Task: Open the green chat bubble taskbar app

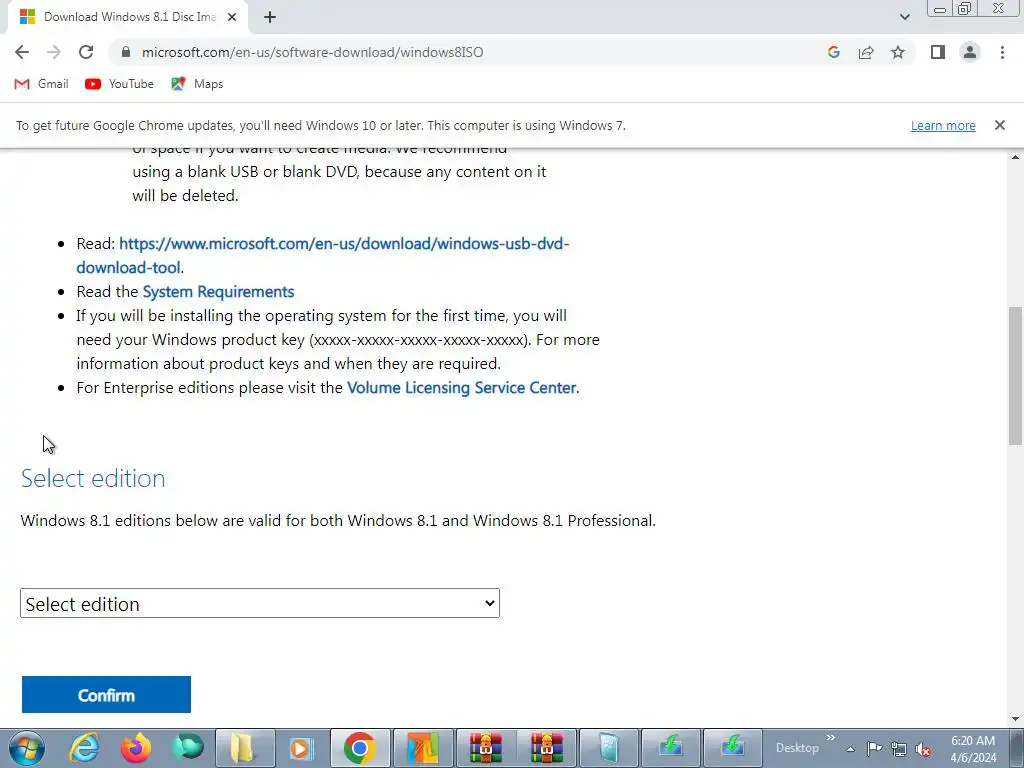Action: tap(188, 748)
